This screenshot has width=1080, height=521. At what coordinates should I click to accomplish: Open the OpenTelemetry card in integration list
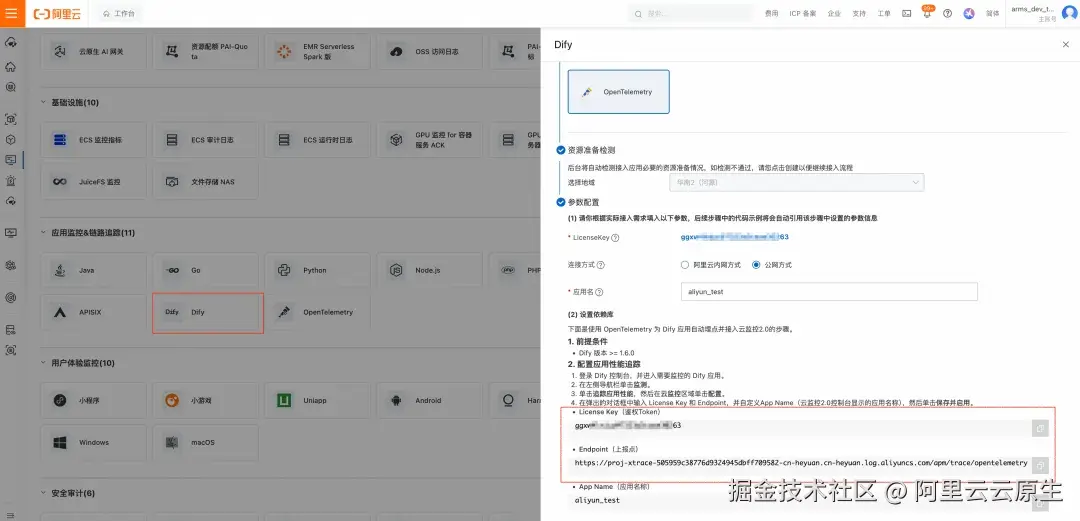coord(318,312)
